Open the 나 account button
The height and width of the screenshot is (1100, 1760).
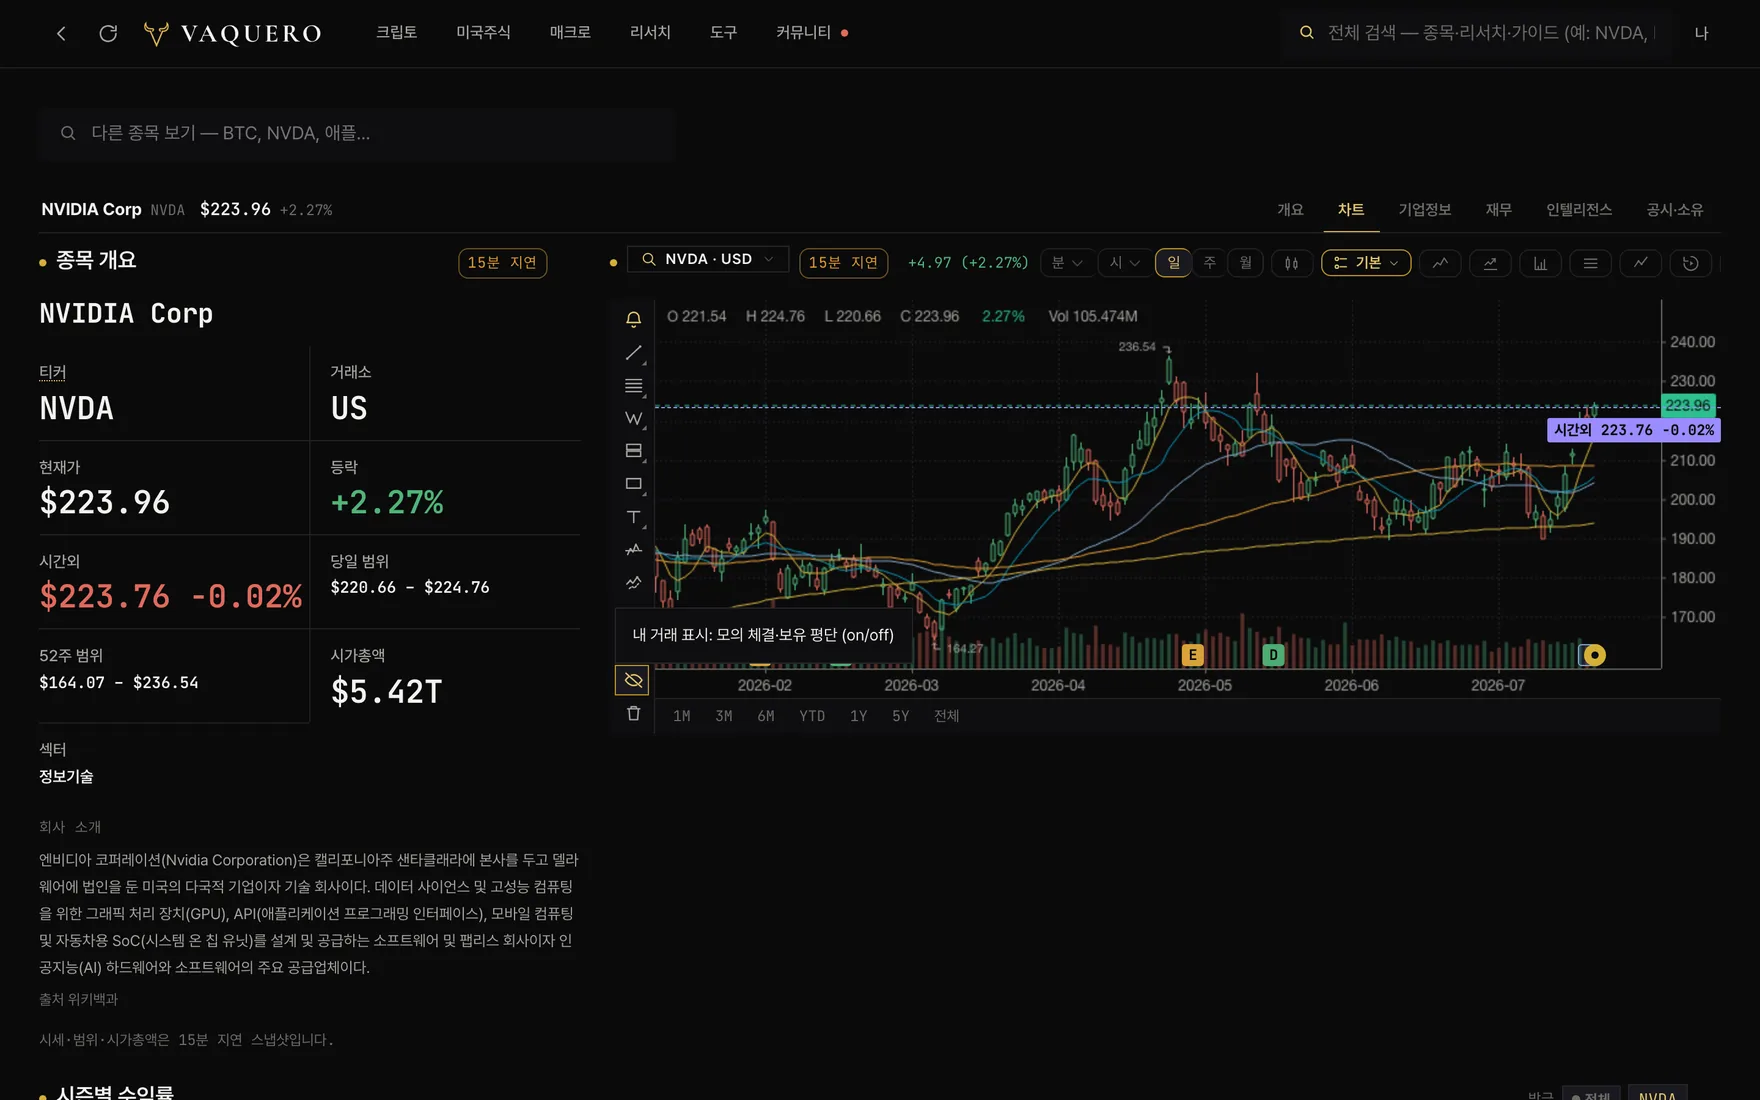[x=1701, y=33]
